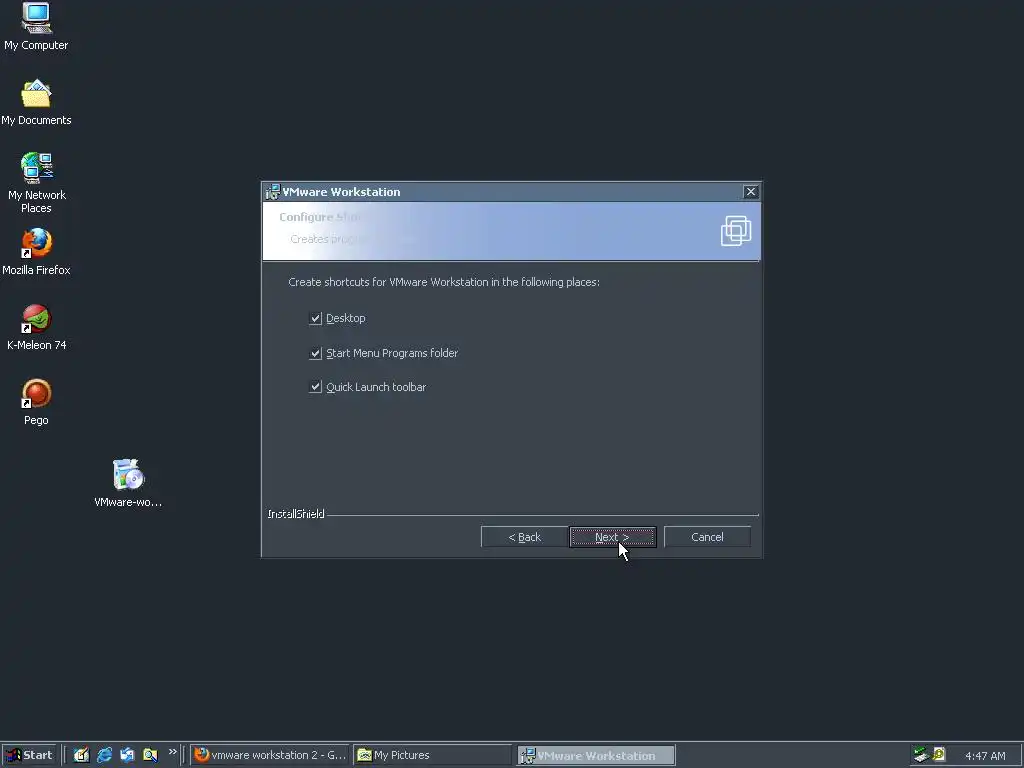Open the search magnifier Quick Launch icon

pos(150,755)
